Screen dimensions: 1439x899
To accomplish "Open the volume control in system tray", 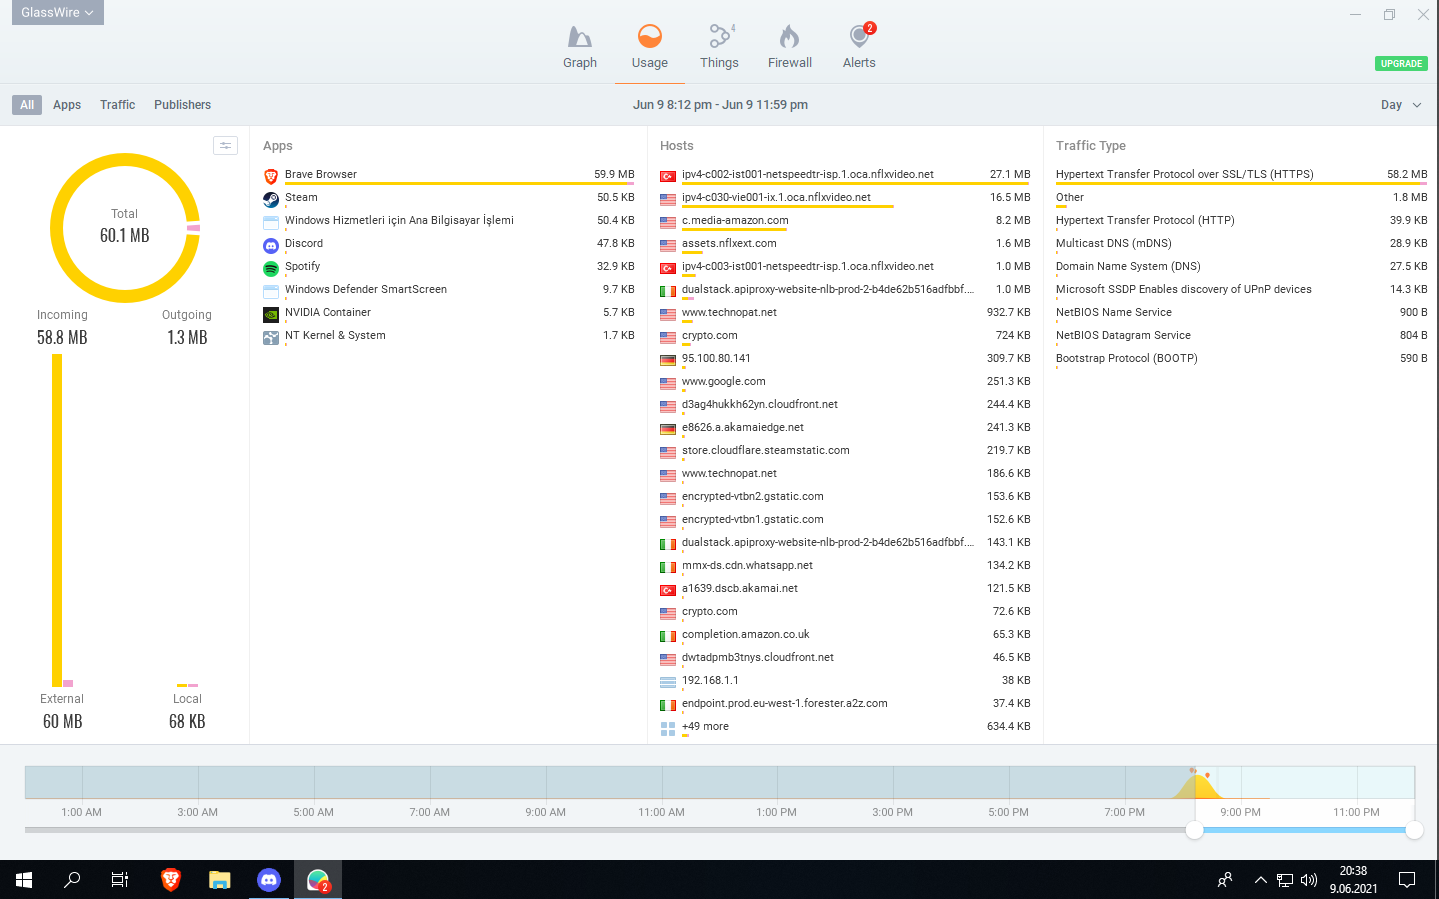I will 1309,880.
